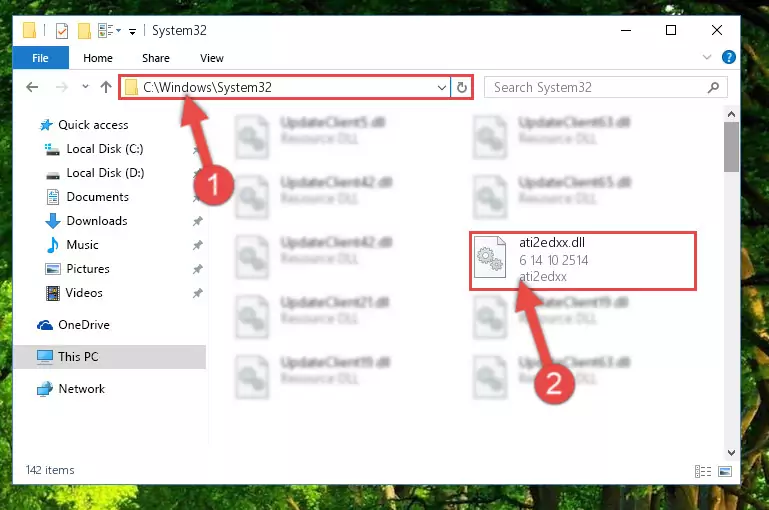Switch to large icons view in status bar
Image resolution: width=769 pixels, height=510 pixels.
pos(725,471)
